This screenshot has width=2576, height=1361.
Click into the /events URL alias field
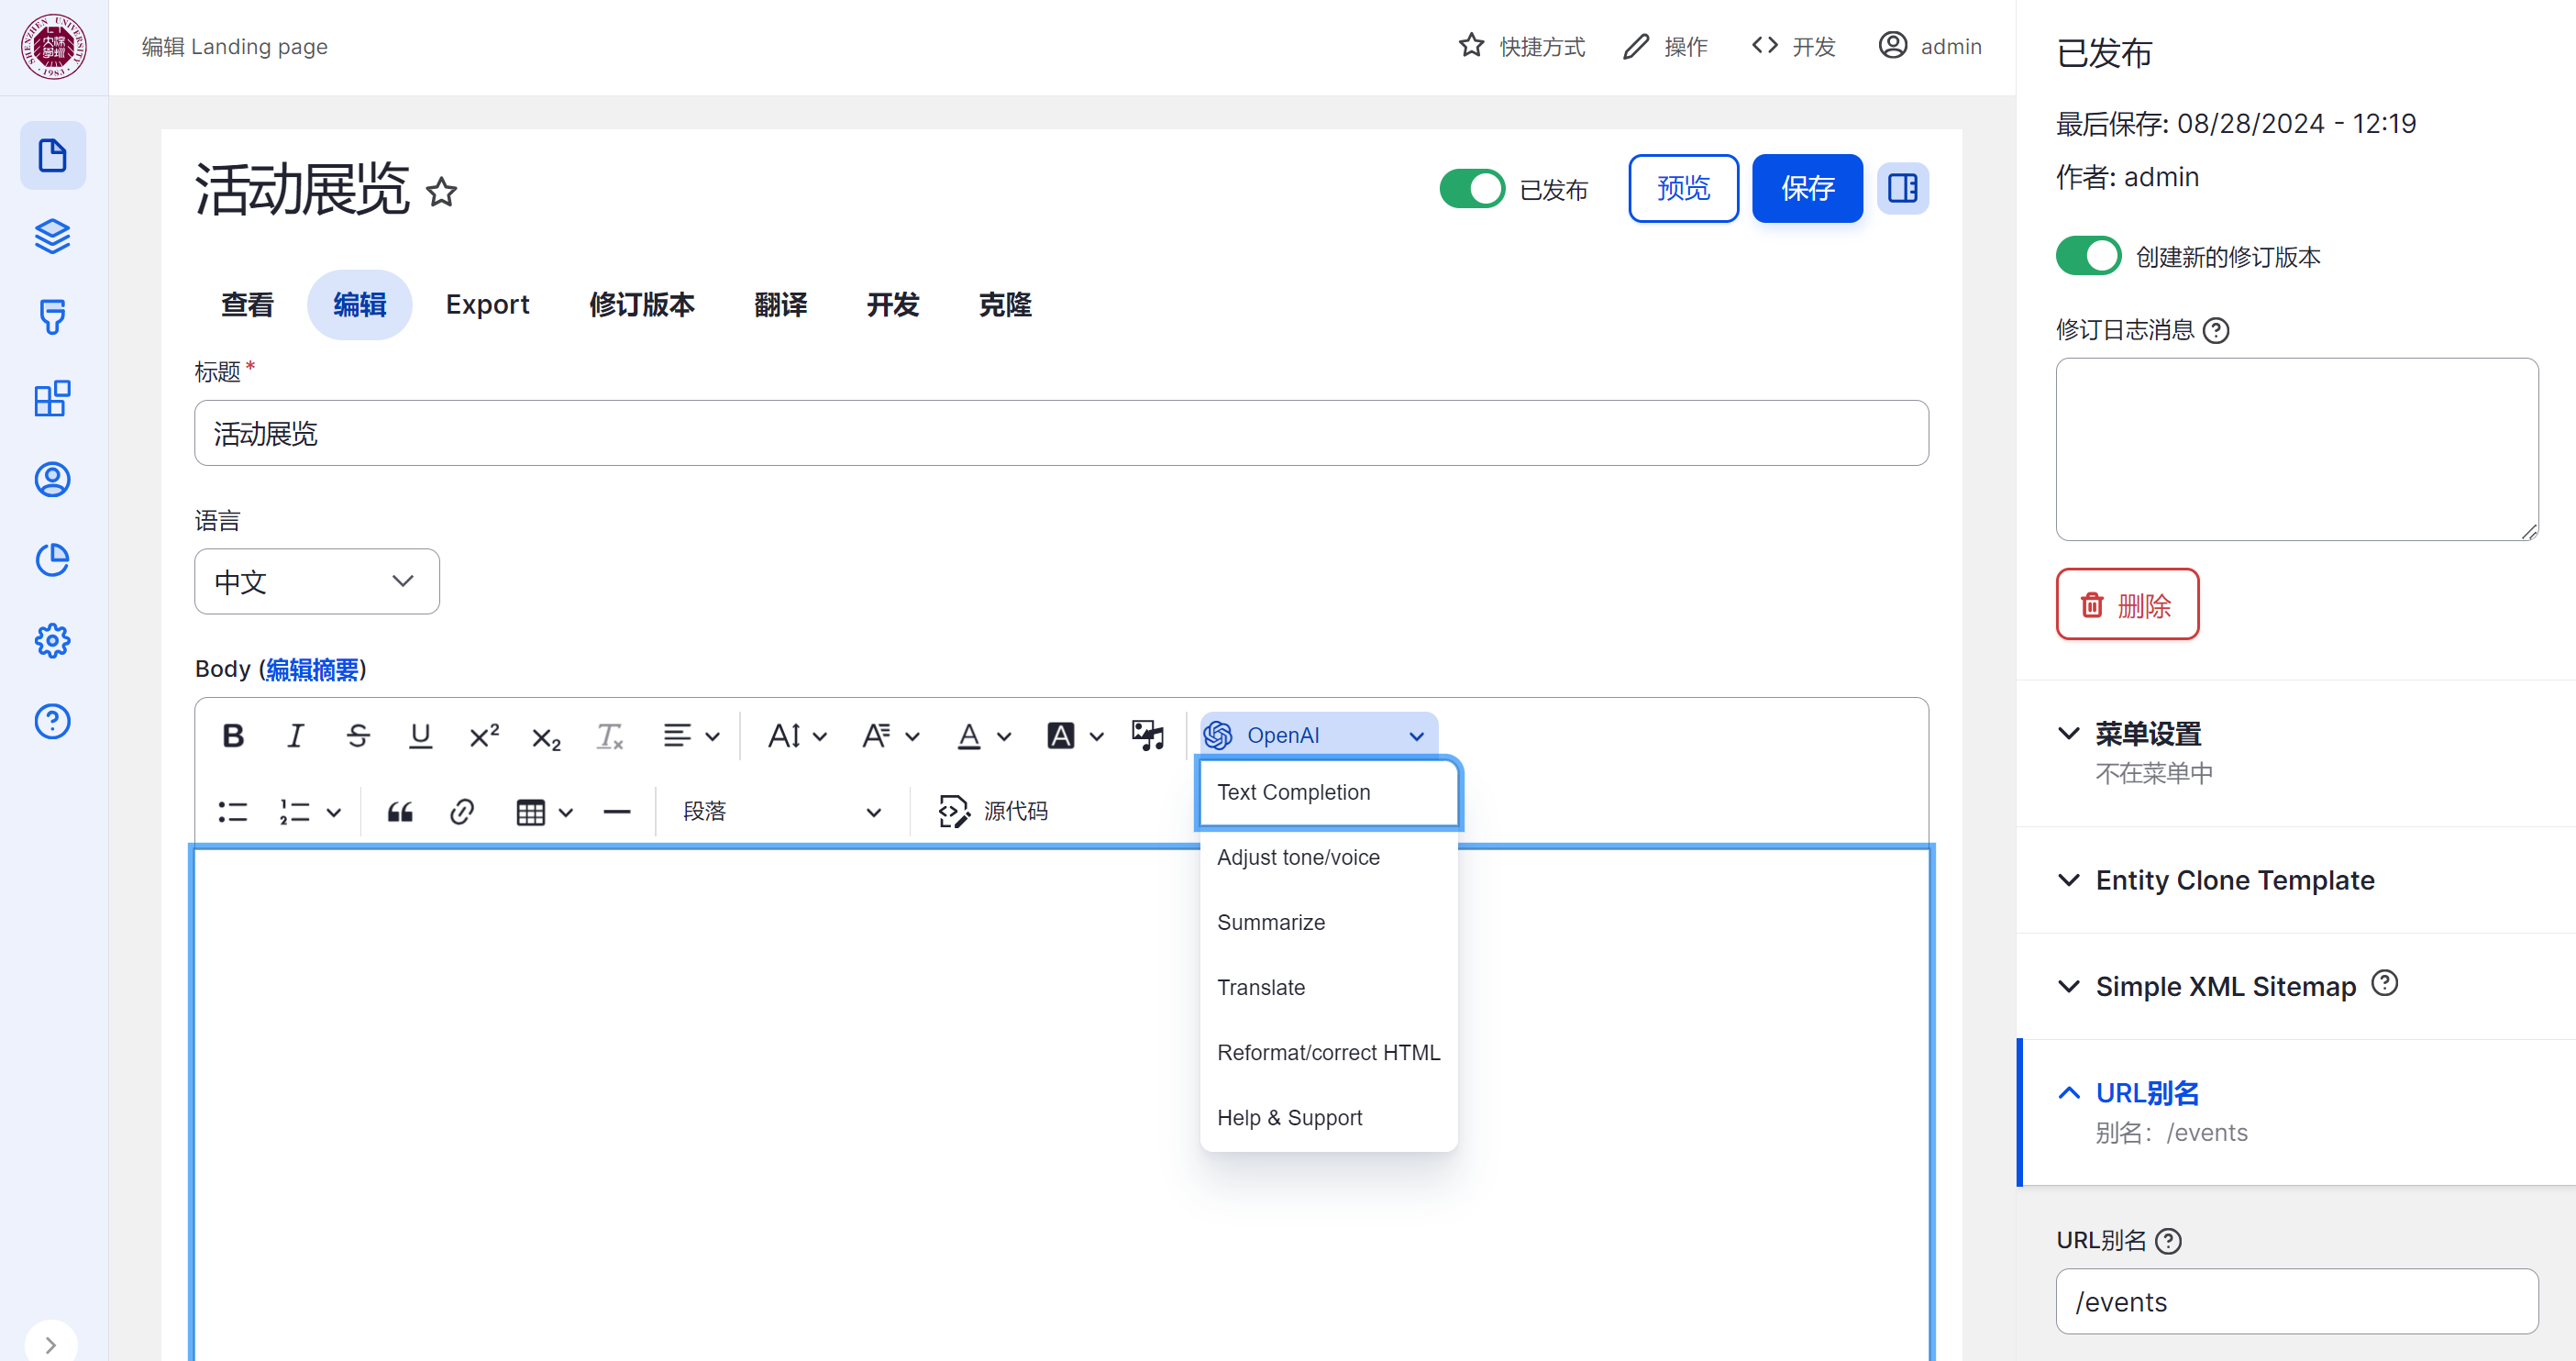(2296, 1302)
